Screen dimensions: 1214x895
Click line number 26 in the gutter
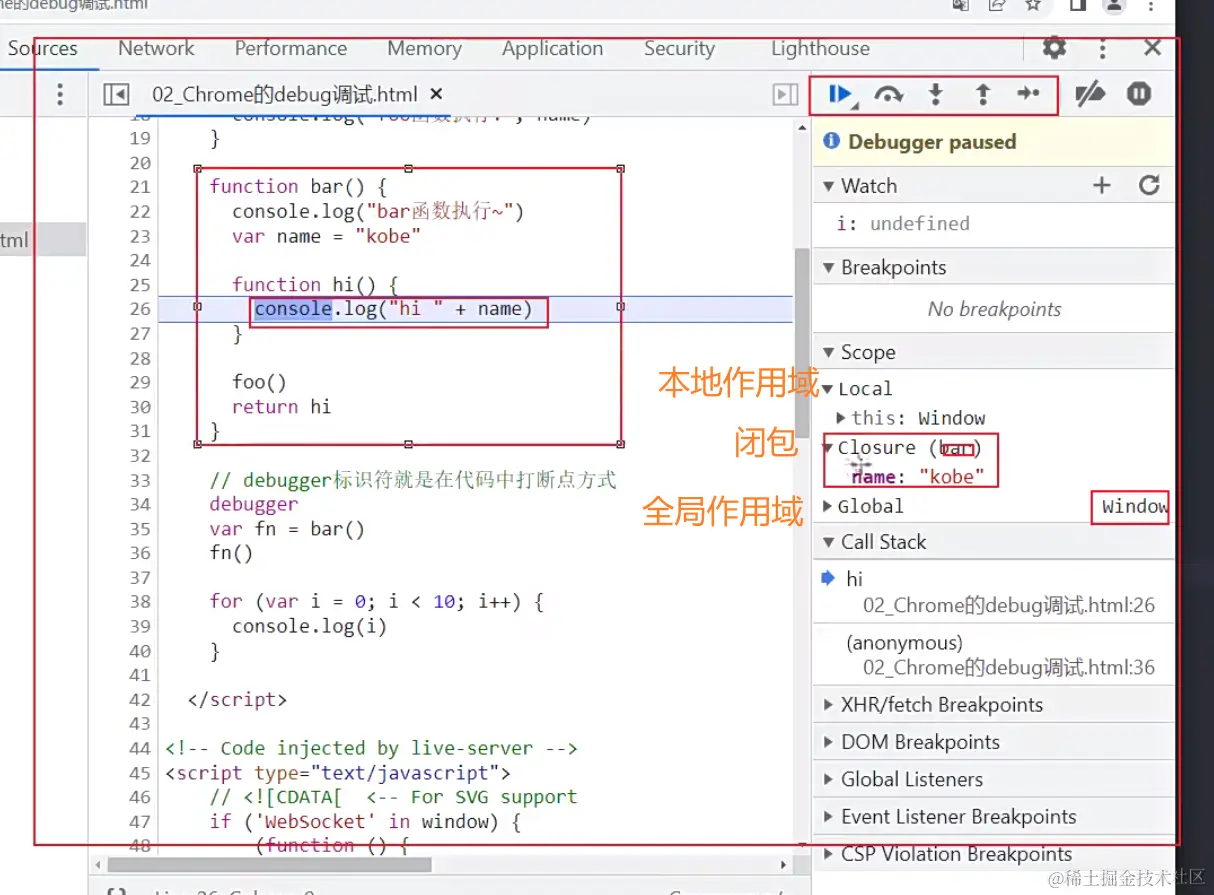(139, 309)
